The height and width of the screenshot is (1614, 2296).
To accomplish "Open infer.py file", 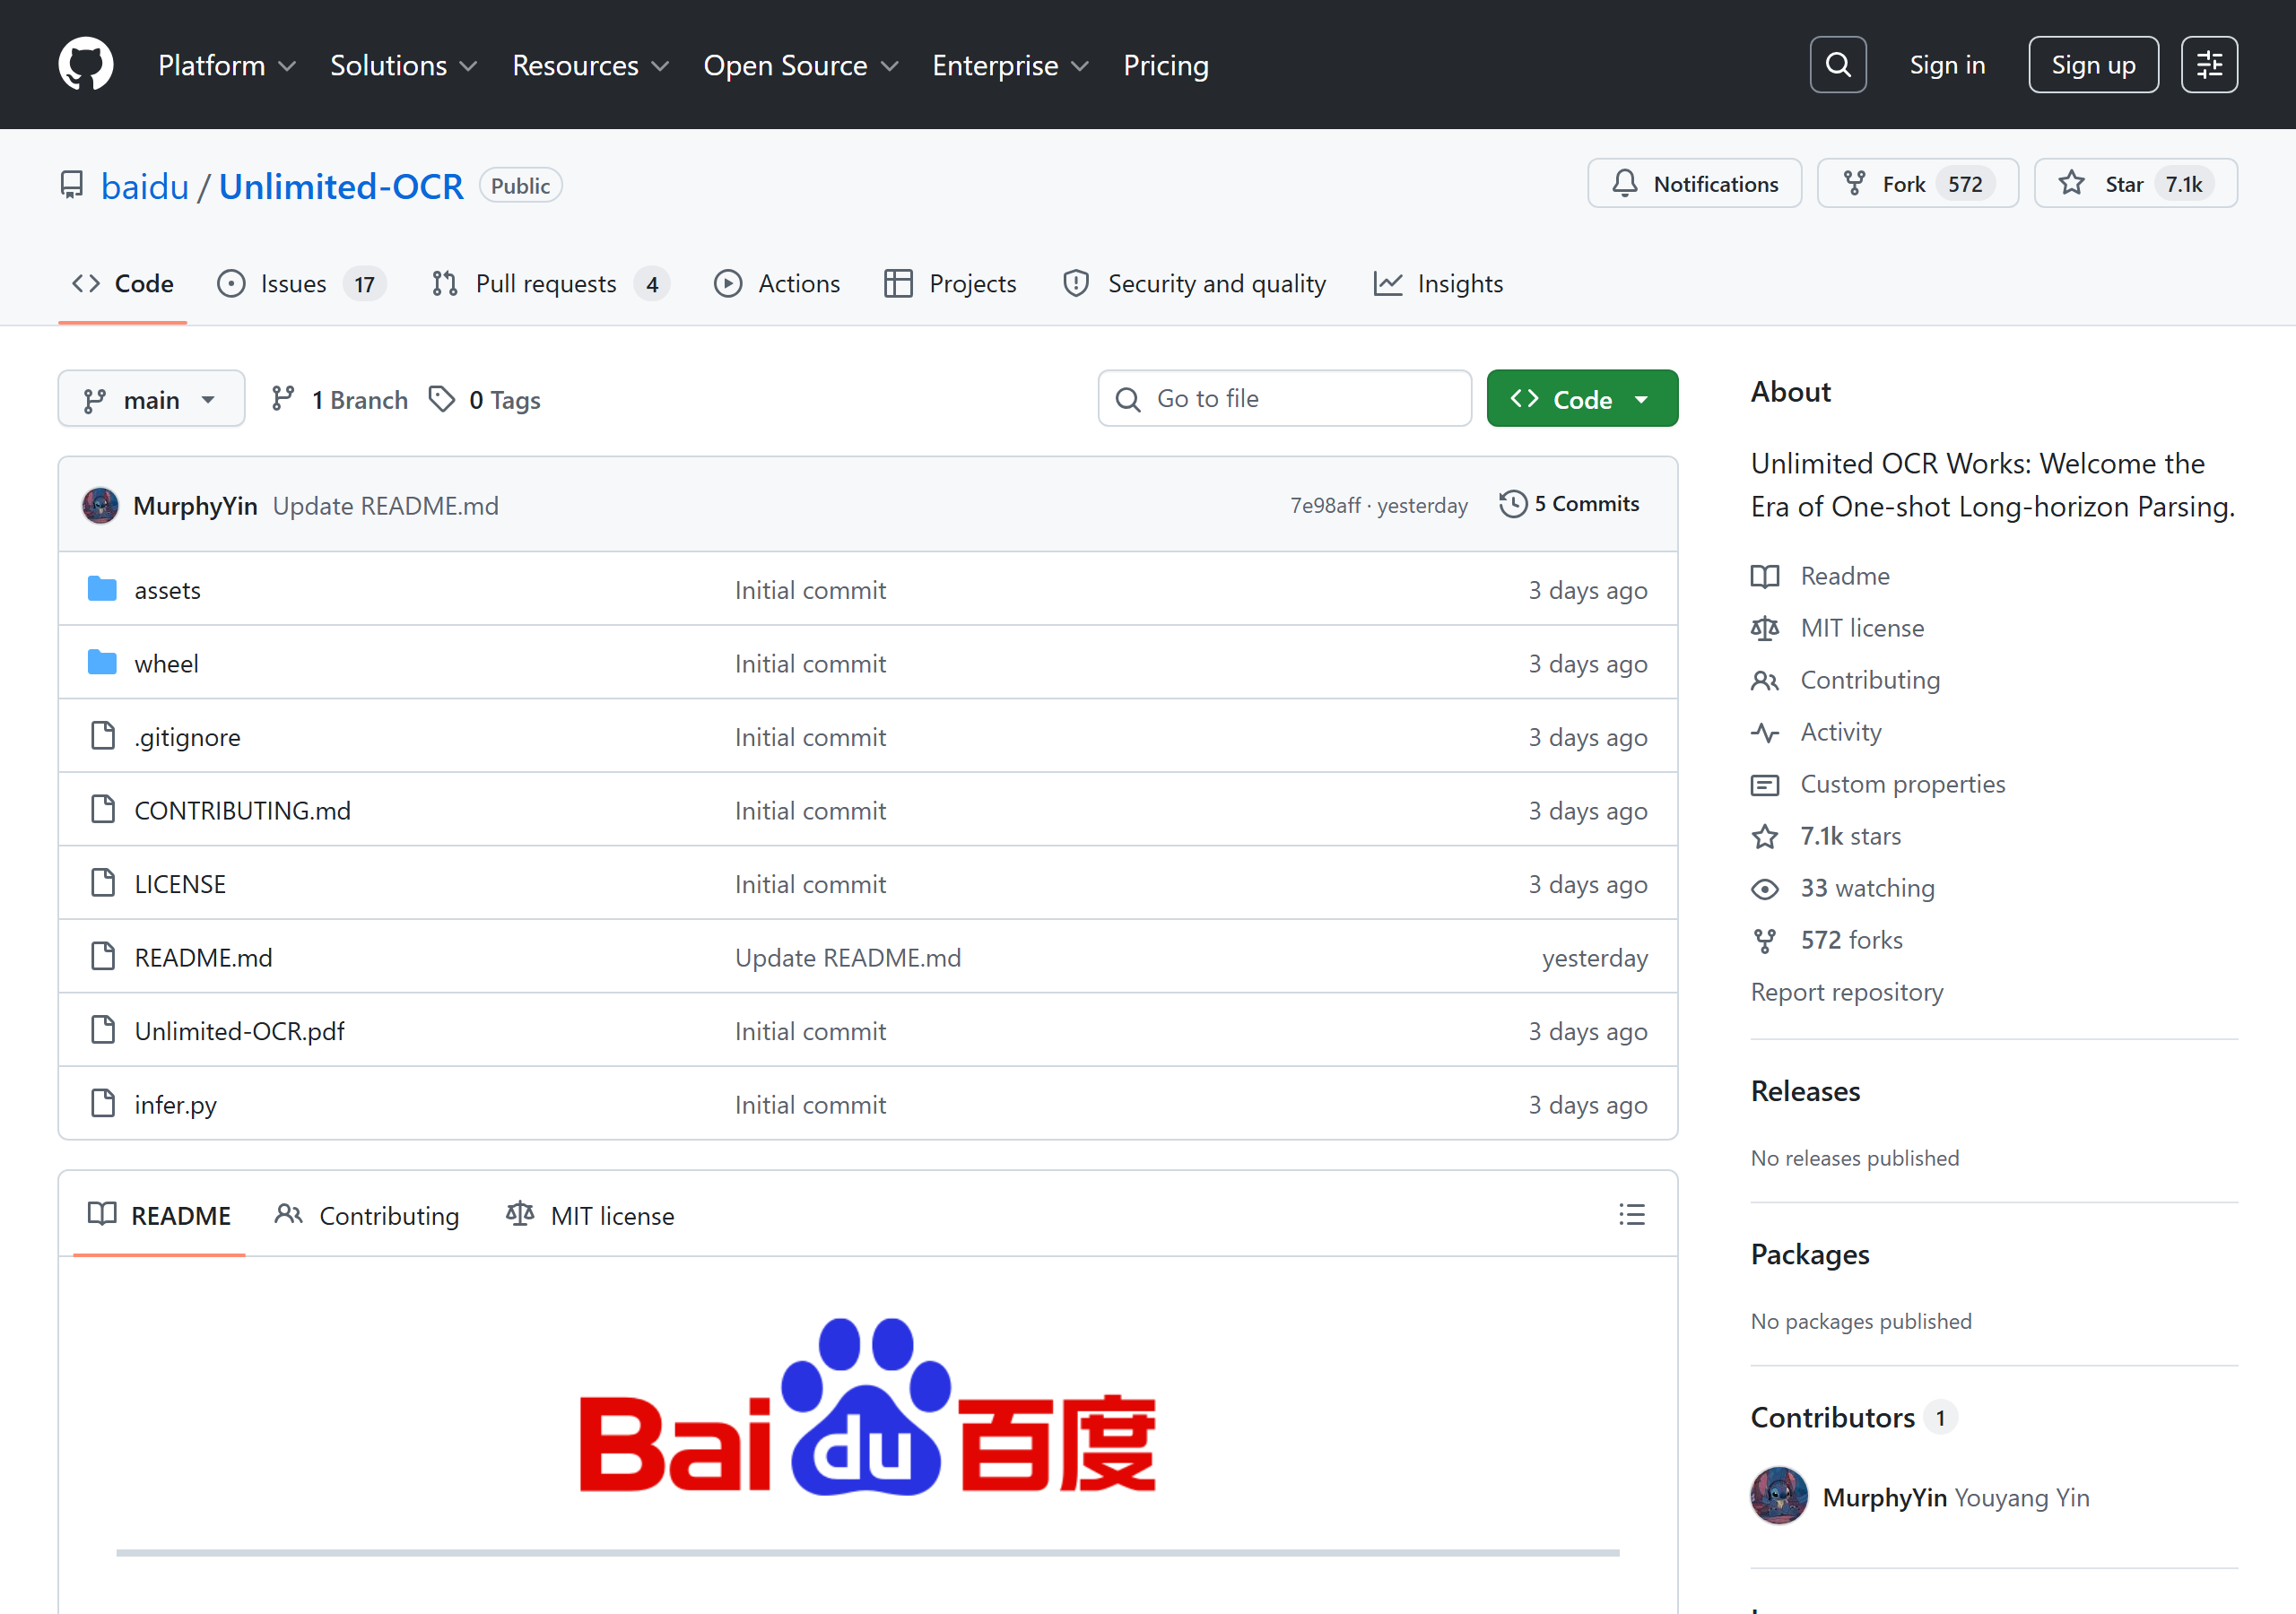I will click(175, 1105).
